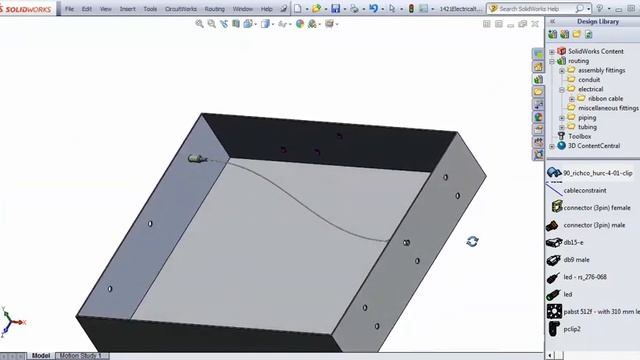Select the led - rs_276-068 item
The width and height of the screenshot is (640, 360).
(585, 277)
